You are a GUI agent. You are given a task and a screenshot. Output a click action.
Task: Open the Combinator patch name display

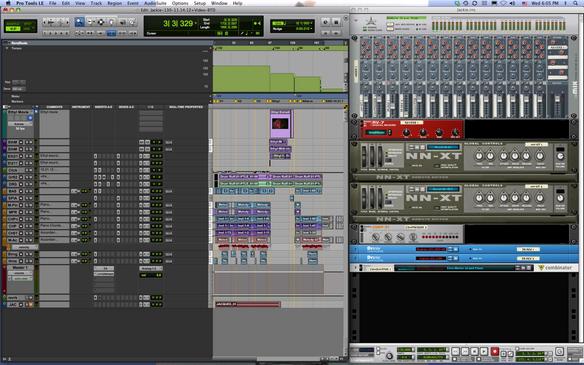[x=454, y=267]
